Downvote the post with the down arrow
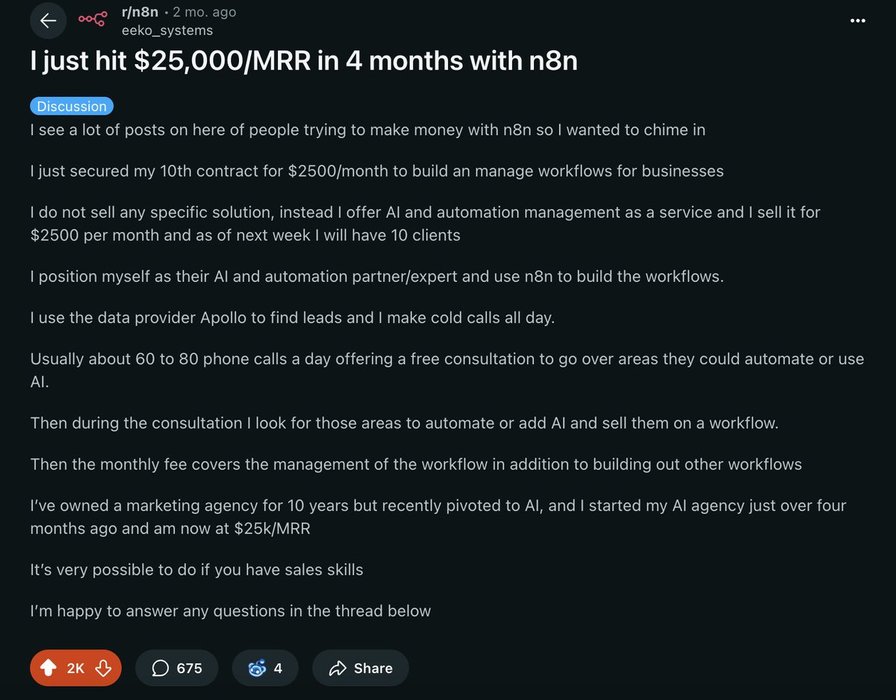 point(103,667)
